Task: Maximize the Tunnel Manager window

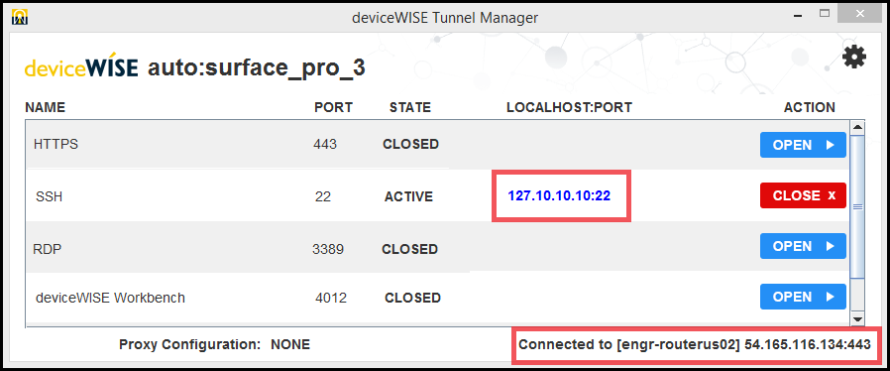Action: [x=825, y=13]
